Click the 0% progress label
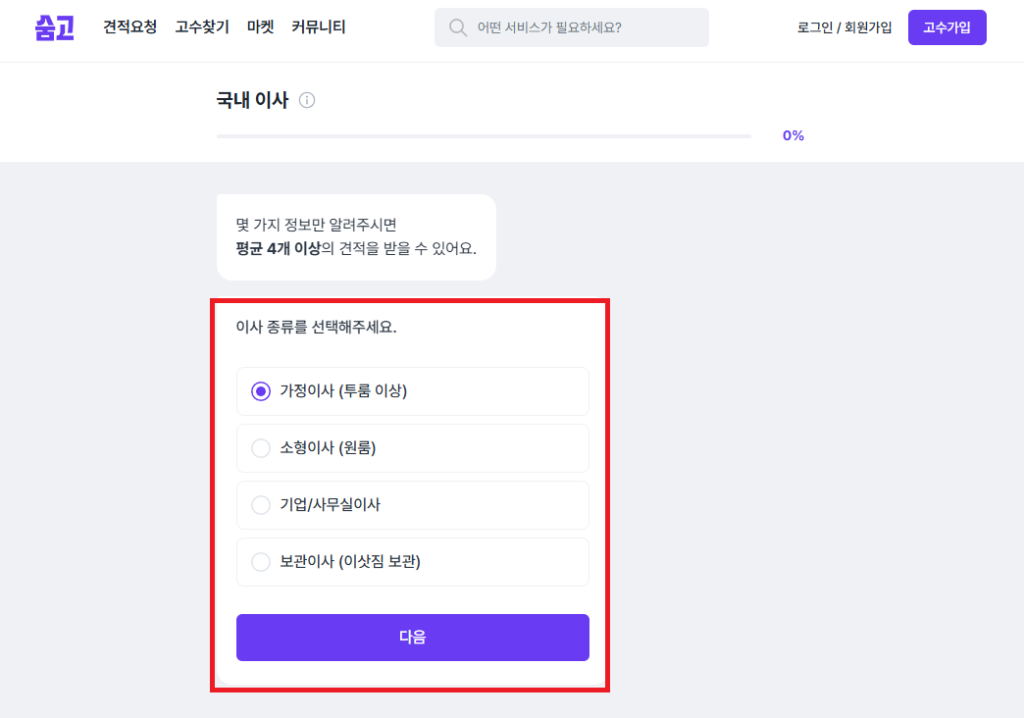This screenshot has width=1024, height=718. pos(793,136)
